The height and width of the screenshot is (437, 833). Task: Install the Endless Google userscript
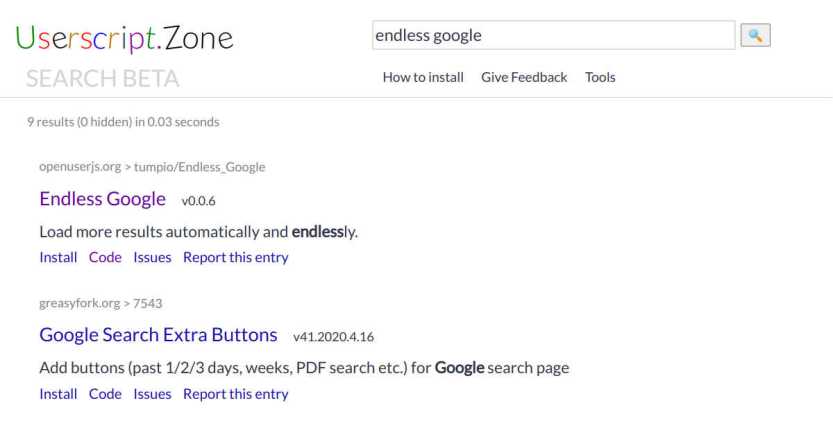58,257
